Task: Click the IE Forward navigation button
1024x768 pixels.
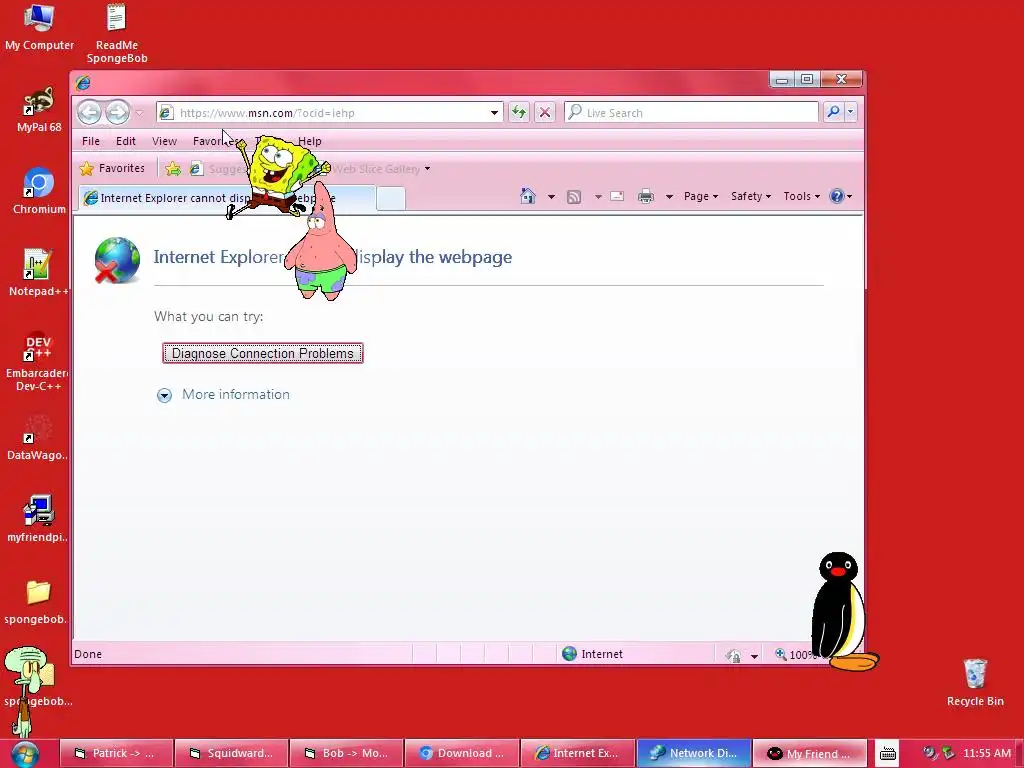Action: 118,112
